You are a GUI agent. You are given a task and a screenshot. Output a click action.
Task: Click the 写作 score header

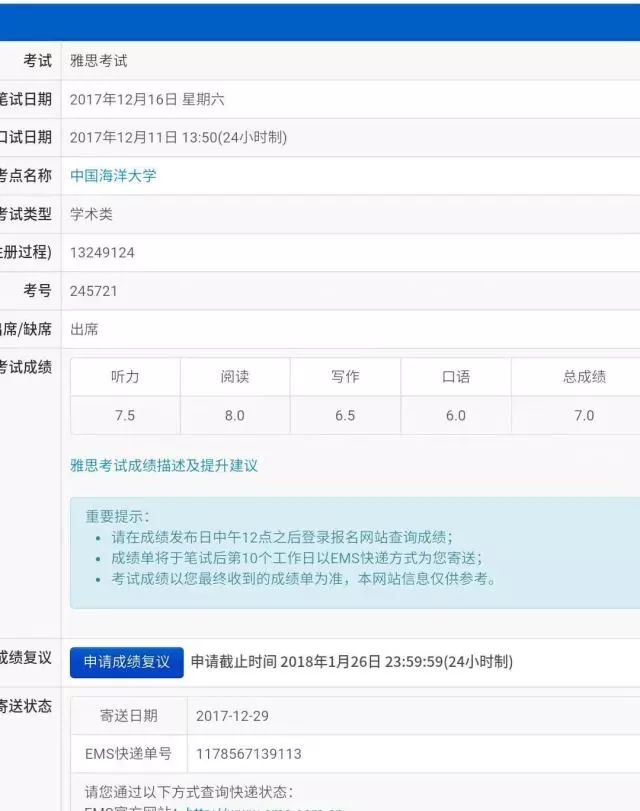point(345,377)
